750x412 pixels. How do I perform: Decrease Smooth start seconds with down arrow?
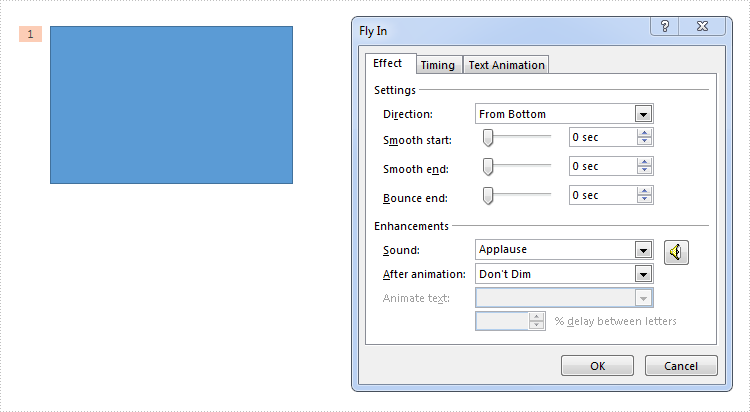pyautogui.click(x=644, y=141)
